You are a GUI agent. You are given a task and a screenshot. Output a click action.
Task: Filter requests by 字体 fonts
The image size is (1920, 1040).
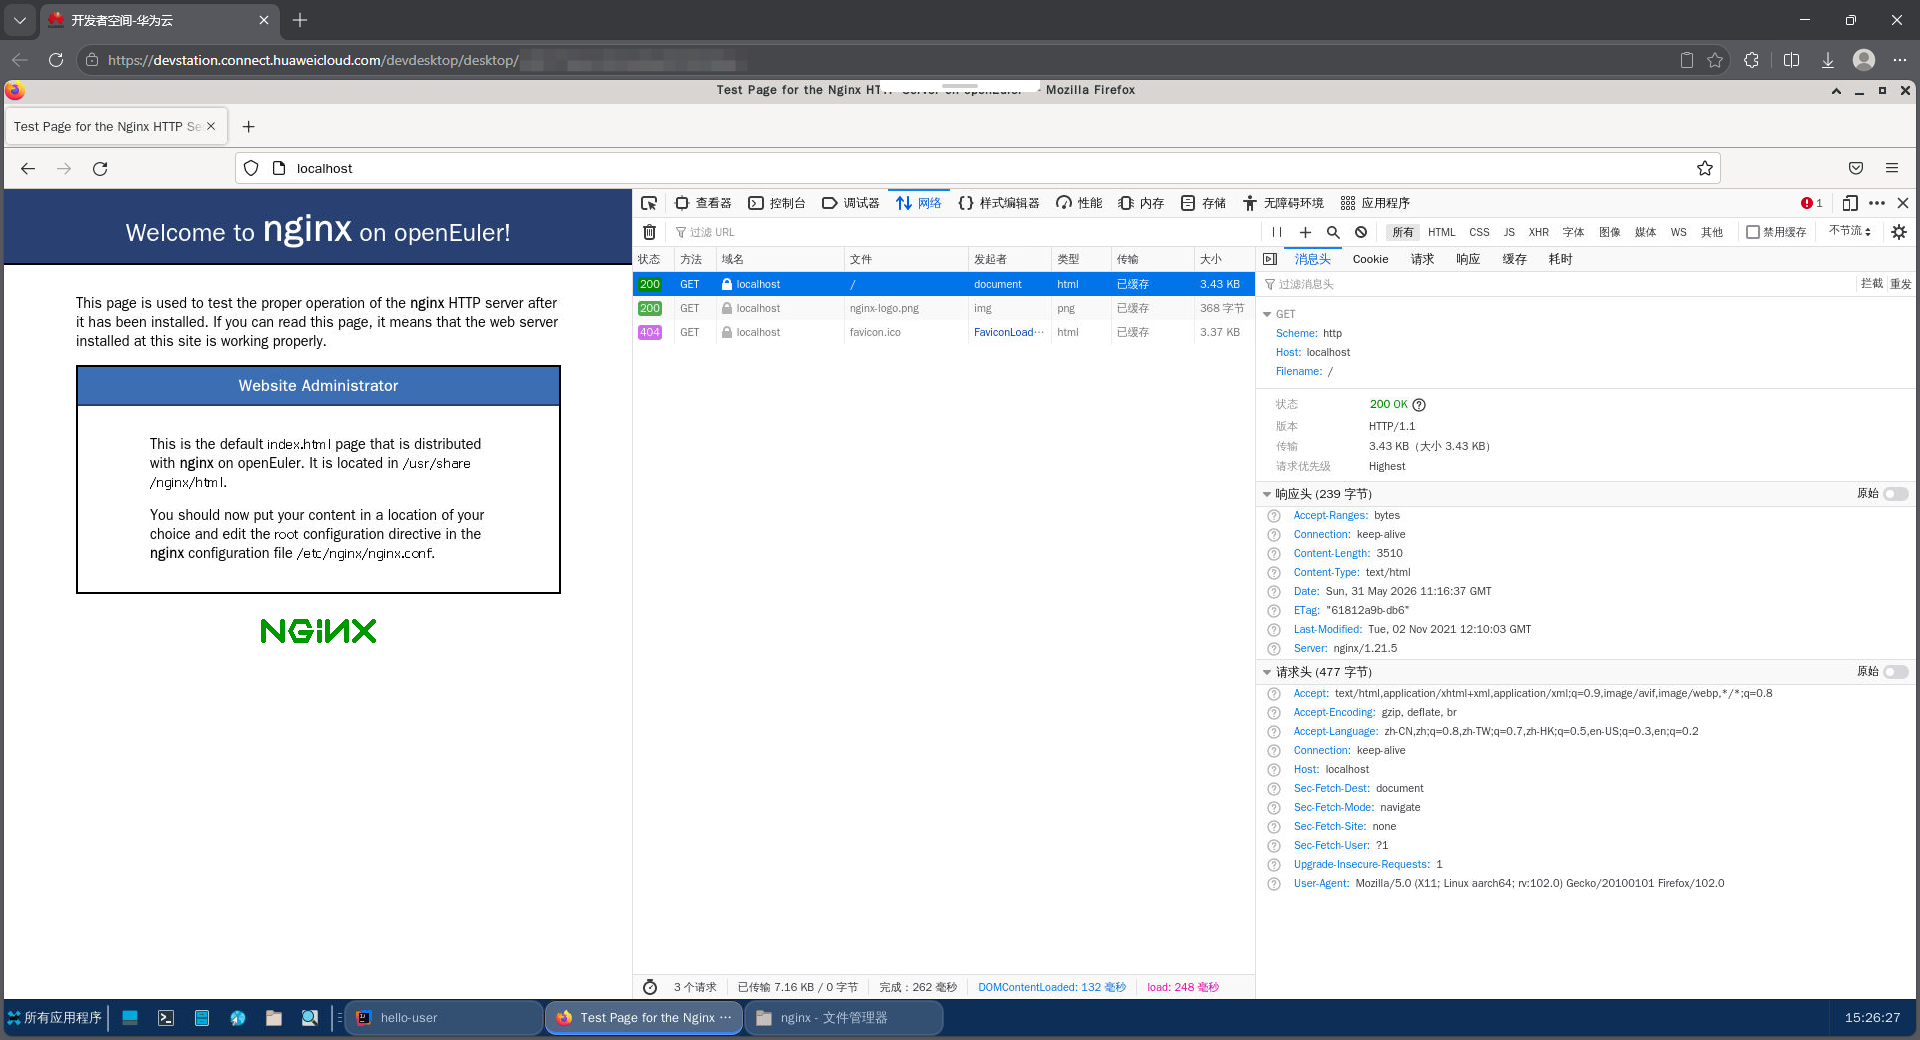click(1573, 232)
